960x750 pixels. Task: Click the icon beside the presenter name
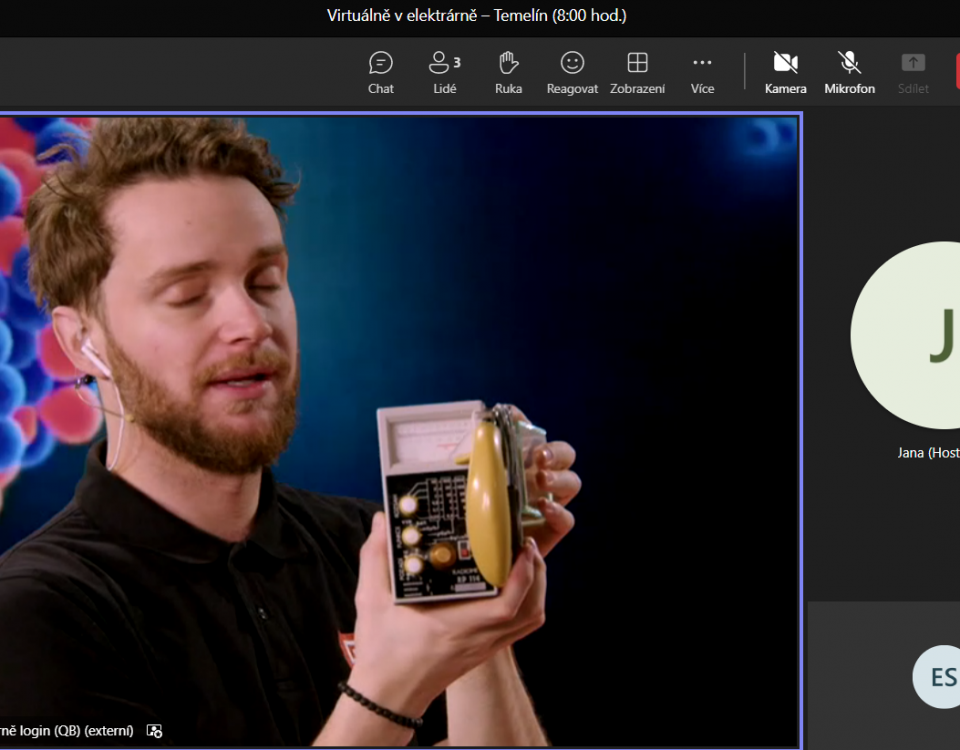(x=154, y=730)
